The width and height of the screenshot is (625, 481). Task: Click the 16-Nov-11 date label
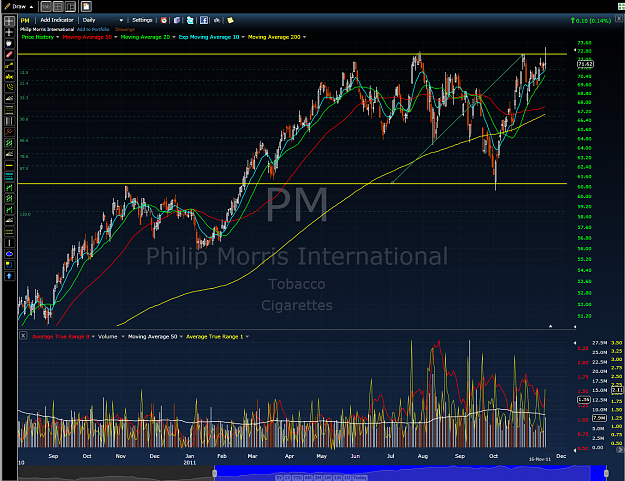coord(540,459)
